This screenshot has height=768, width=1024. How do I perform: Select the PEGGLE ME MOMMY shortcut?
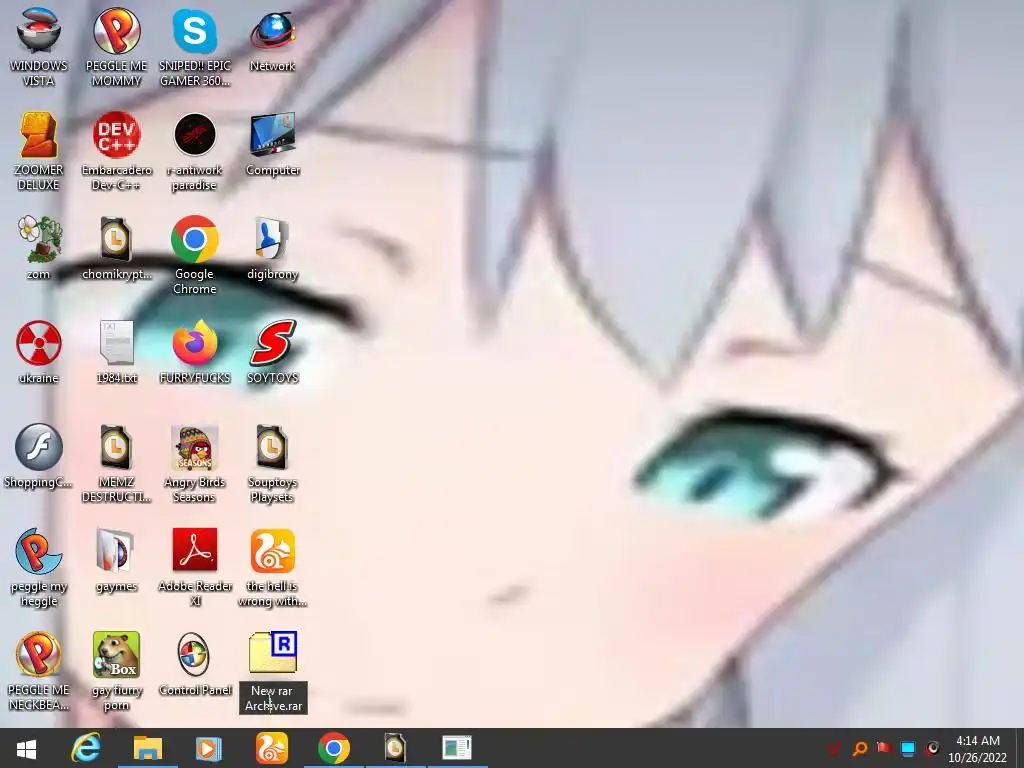116,46
